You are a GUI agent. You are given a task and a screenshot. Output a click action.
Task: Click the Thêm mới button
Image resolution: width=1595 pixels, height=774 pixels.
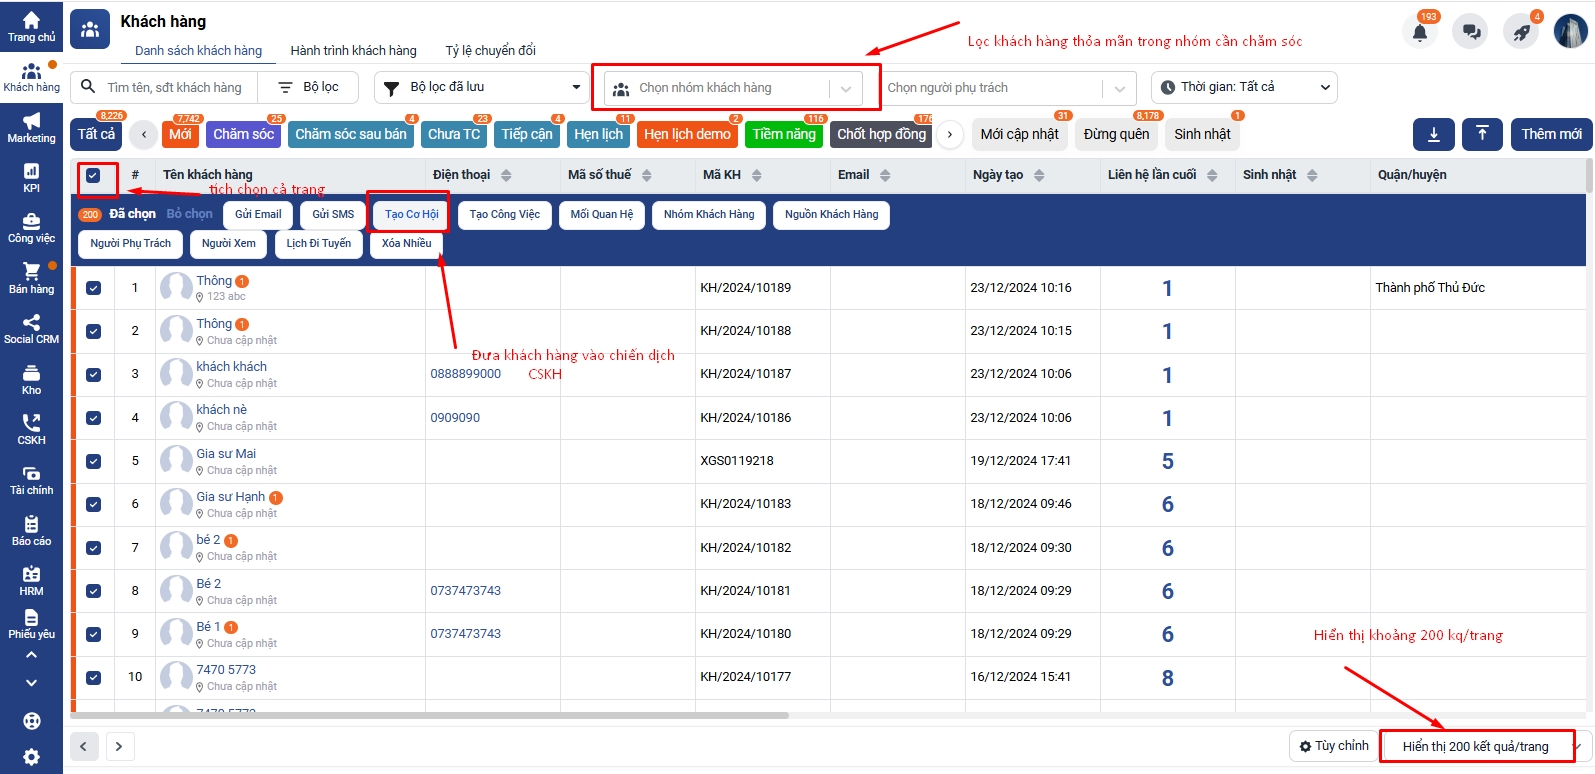click(x=1551, y=134)
